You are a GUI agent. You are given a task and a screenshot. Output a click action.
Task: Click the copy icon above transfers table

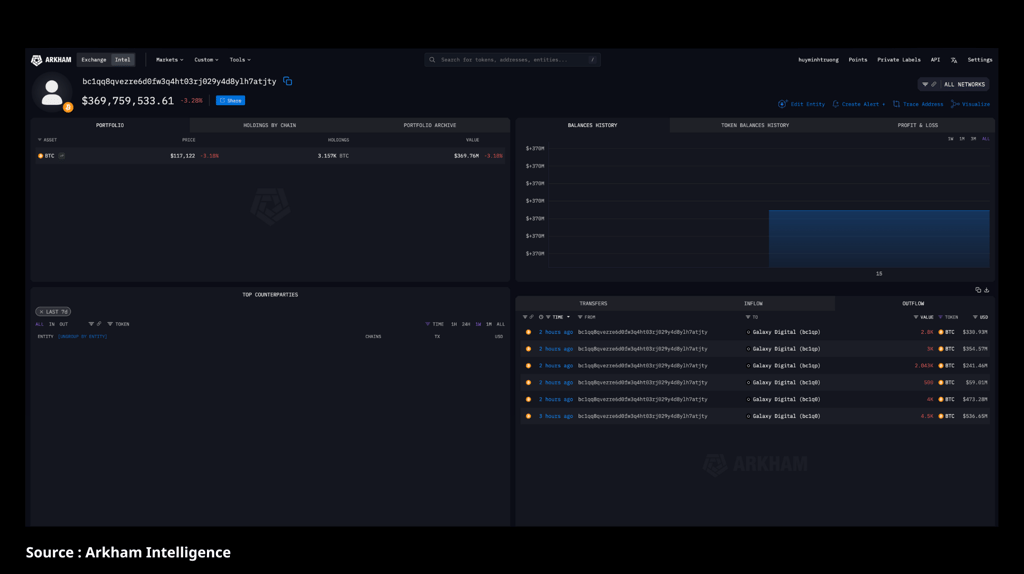978,290
